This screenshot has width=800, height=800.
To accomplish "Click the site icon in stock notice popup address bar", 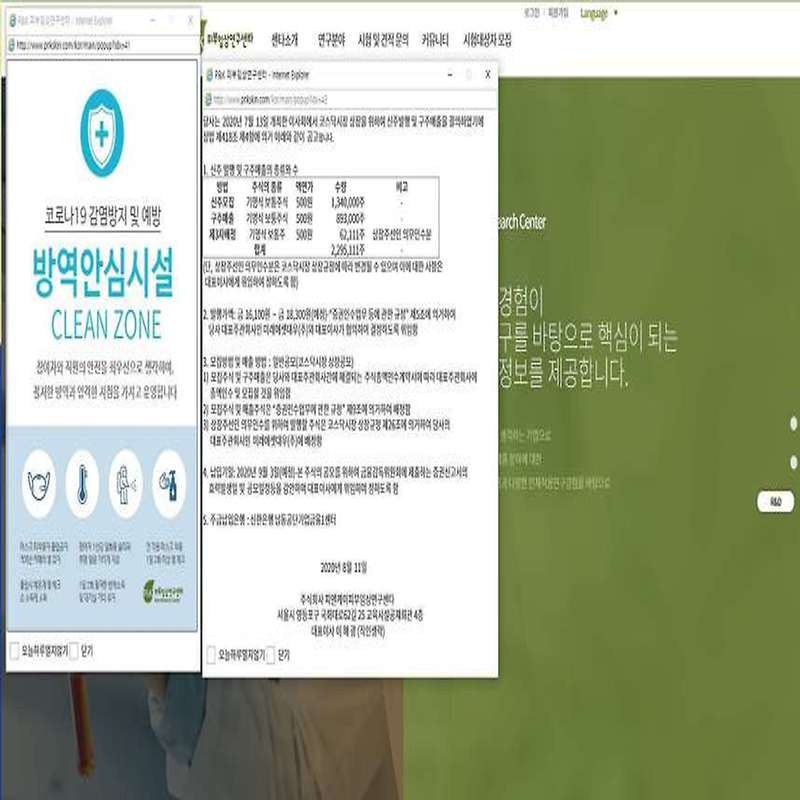I will (x=208, y=99).
